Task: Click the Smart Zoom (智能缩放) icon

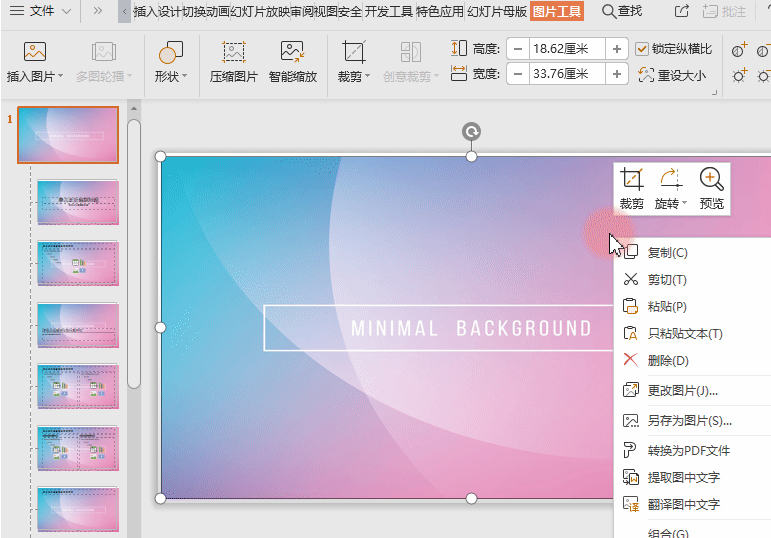Action: [x=292, y=53]
